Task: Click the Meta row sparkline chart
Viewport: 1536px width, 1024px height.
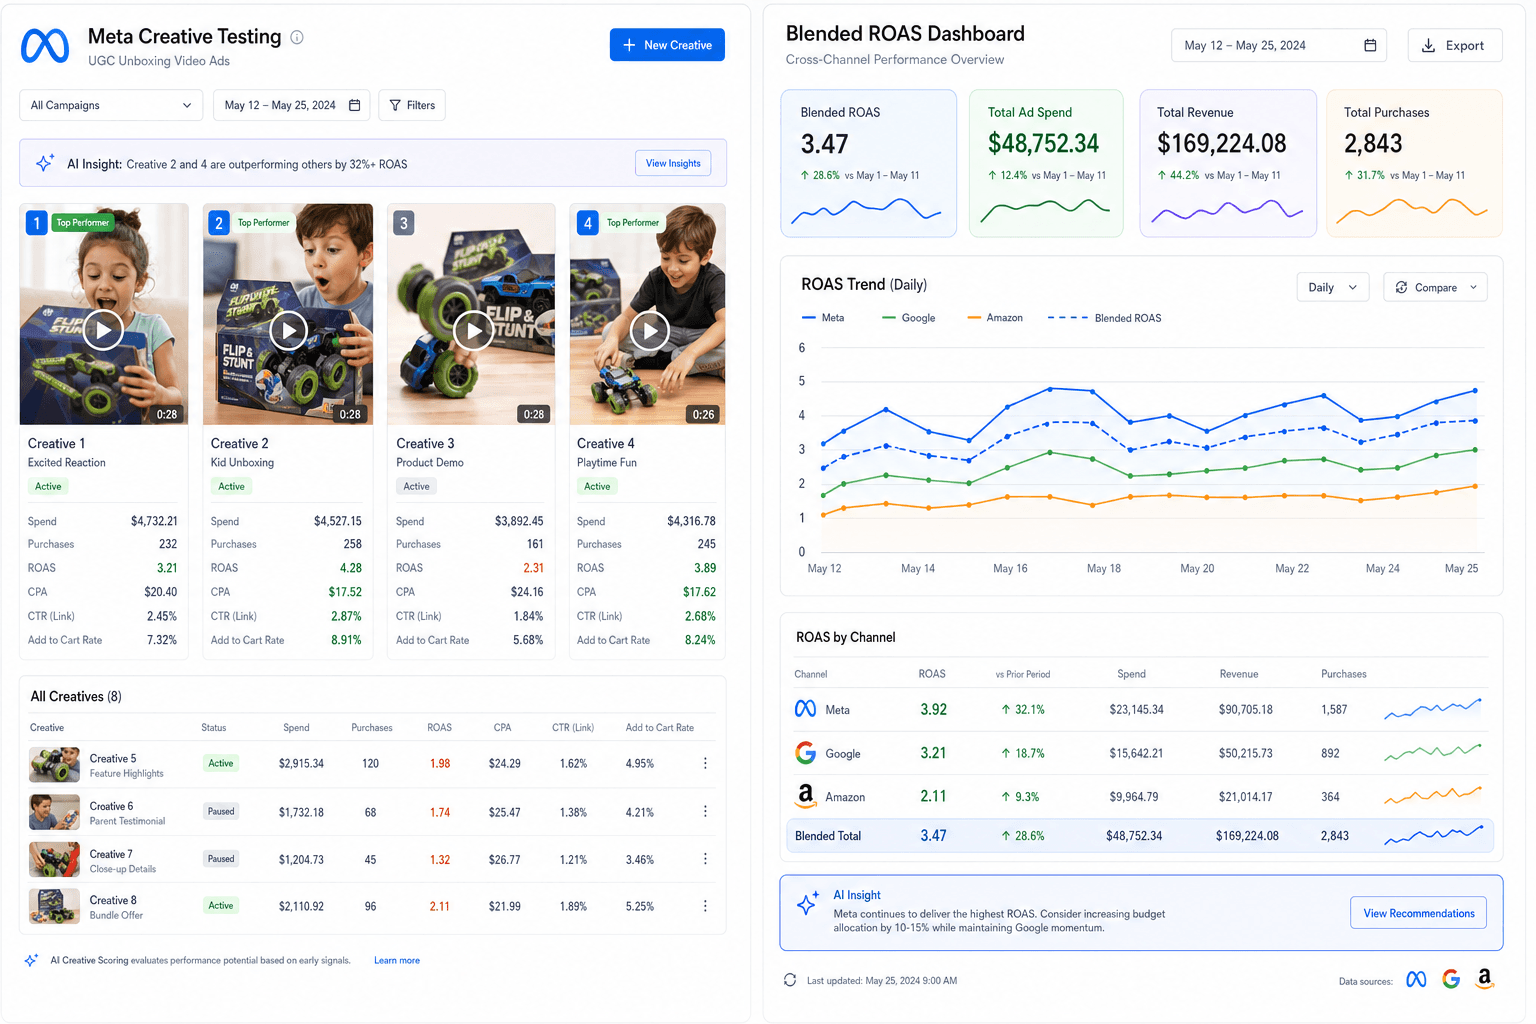Action: click(x=1433, y=709)
